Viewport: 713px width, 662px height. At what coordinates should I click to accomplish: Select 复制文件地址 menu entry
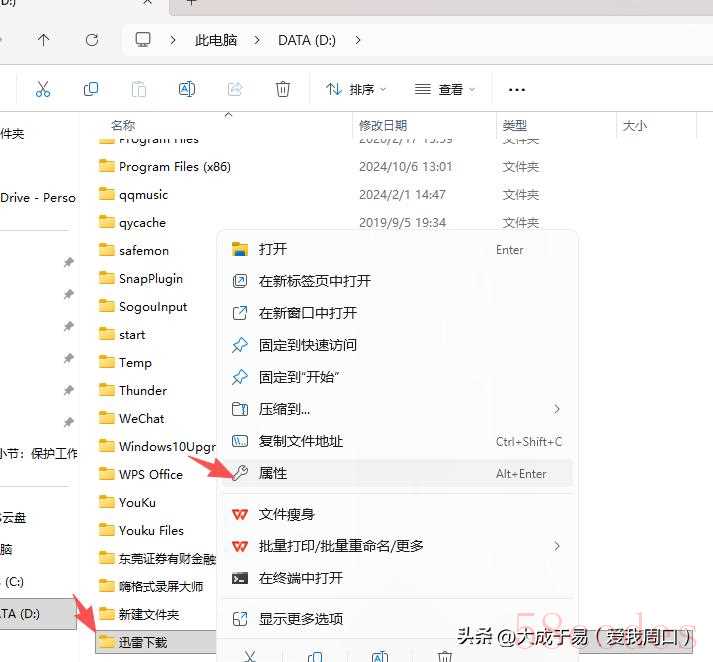tap(300, 441)
